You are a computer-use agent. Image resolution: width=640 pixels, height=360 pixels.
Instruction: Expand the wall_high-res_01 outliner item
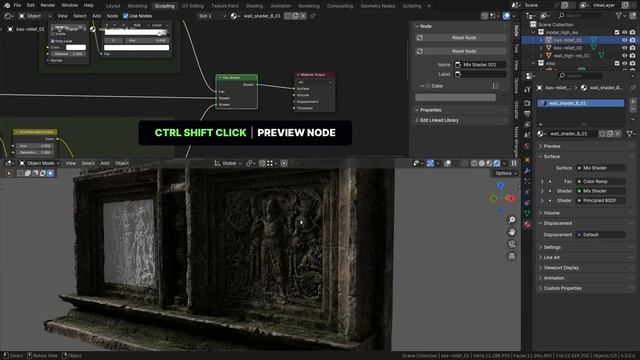tap(541, 56)
